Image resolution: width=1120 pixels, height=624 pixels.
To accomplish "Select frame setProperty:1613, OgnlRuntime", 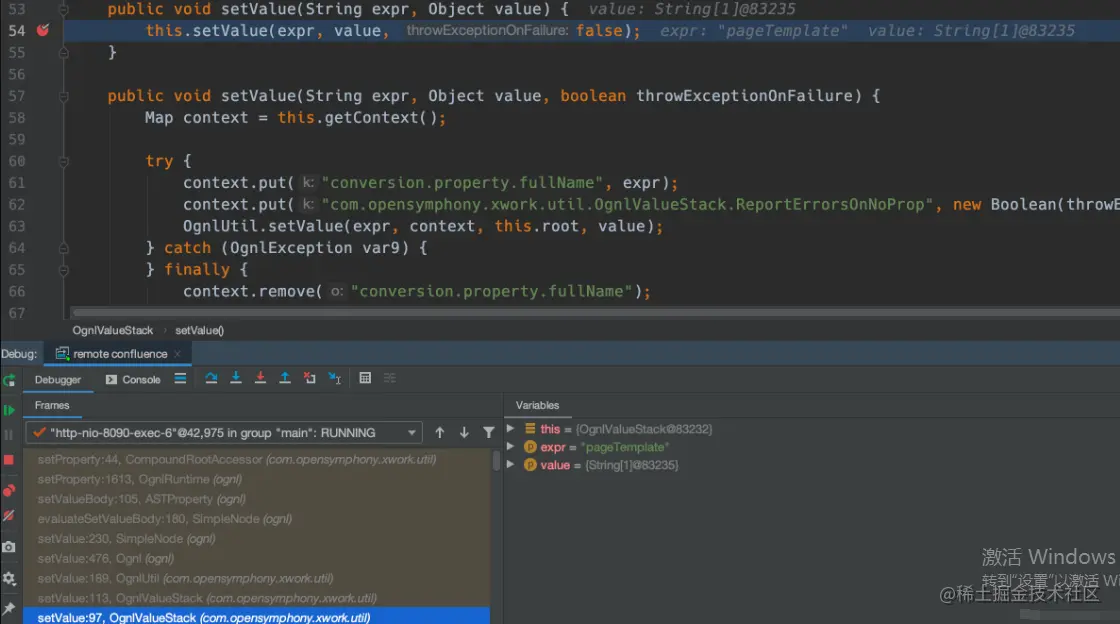I will (x=257, y=479).
